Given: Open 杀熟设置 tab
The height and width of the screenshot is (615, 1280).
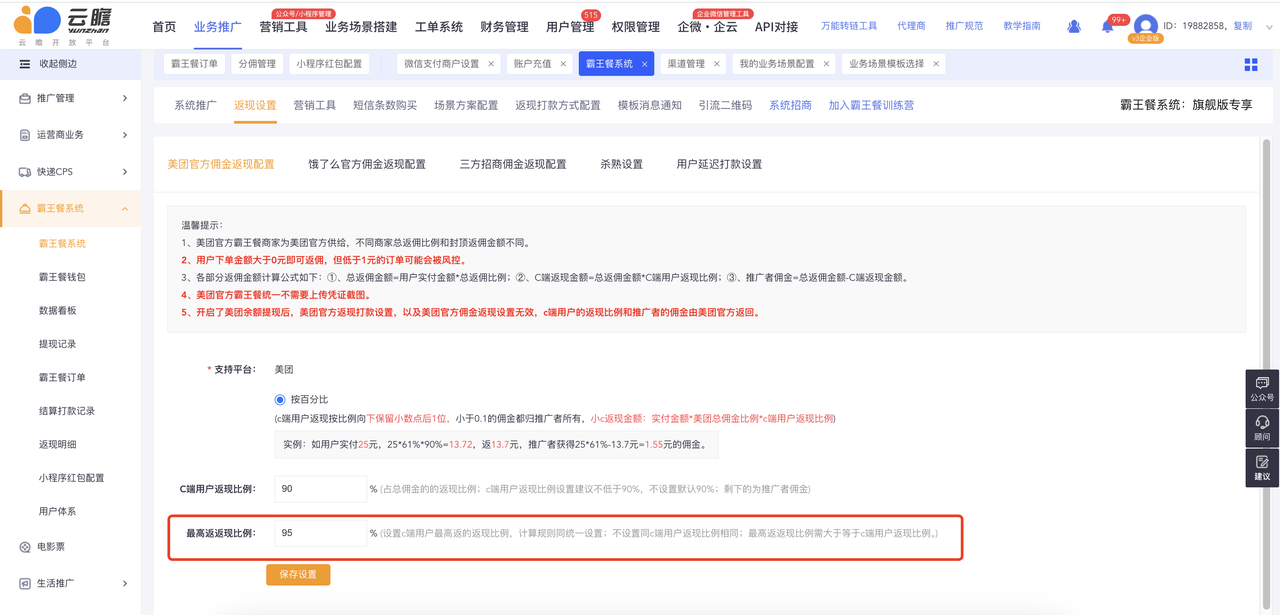Looking at the screenshot, I should [x=622, y=164].
